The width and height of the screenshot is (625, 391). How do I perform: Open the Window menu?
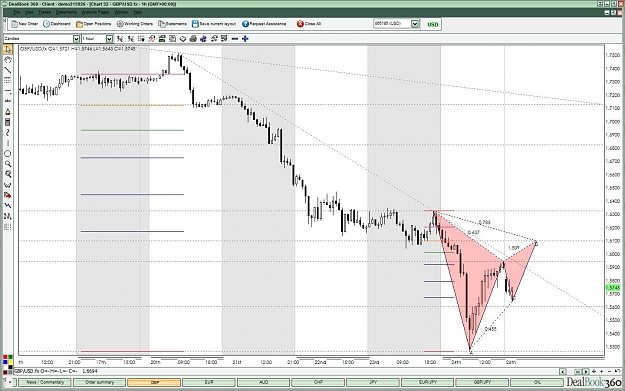122,12
